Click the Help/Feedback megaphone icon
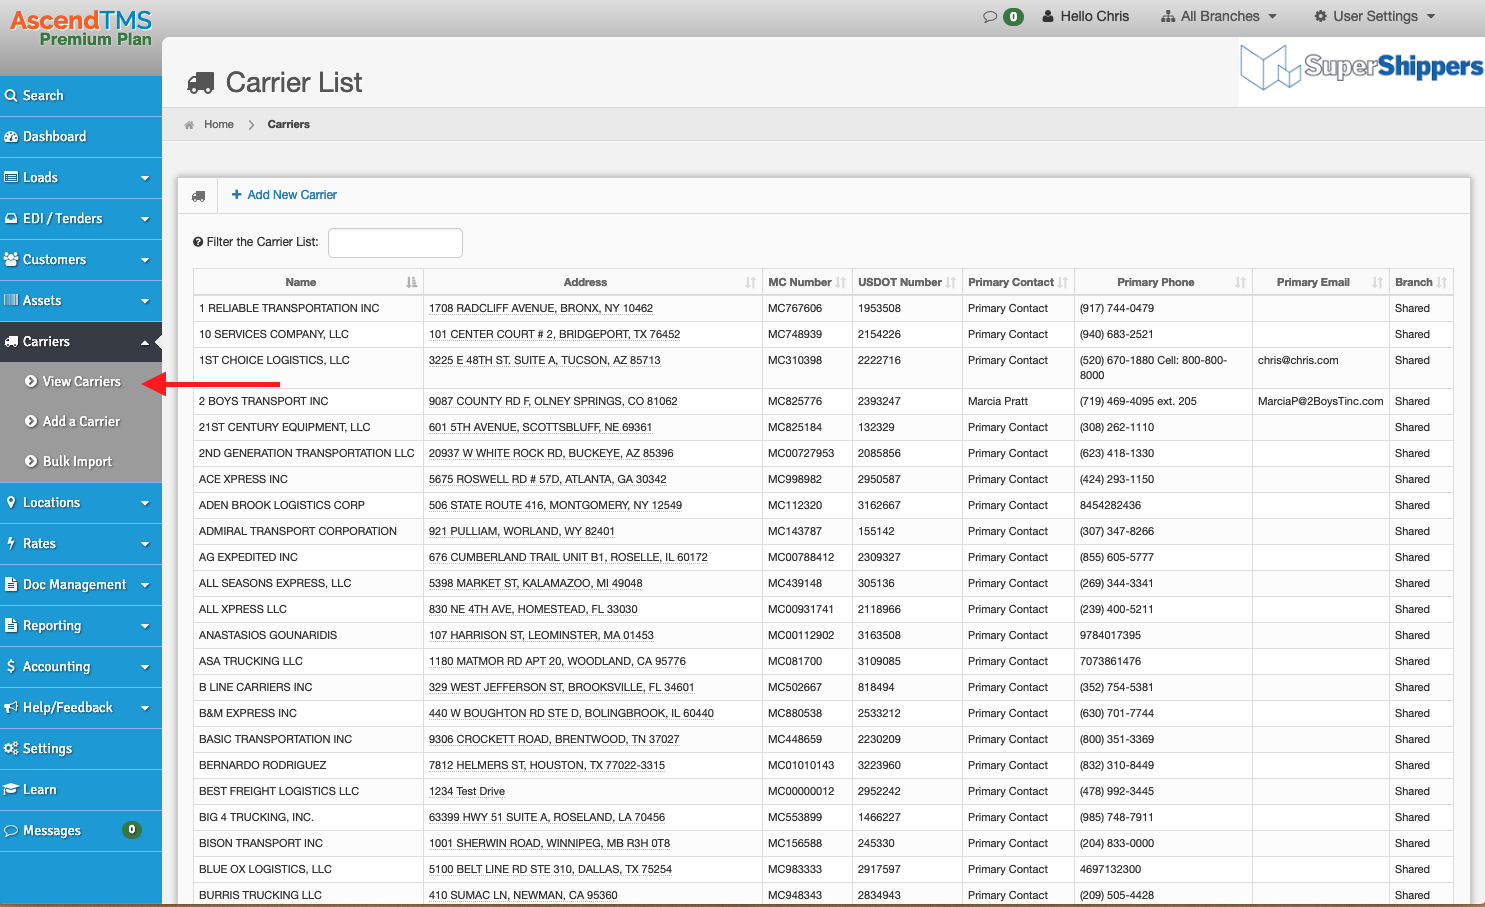 pos(11,707)
